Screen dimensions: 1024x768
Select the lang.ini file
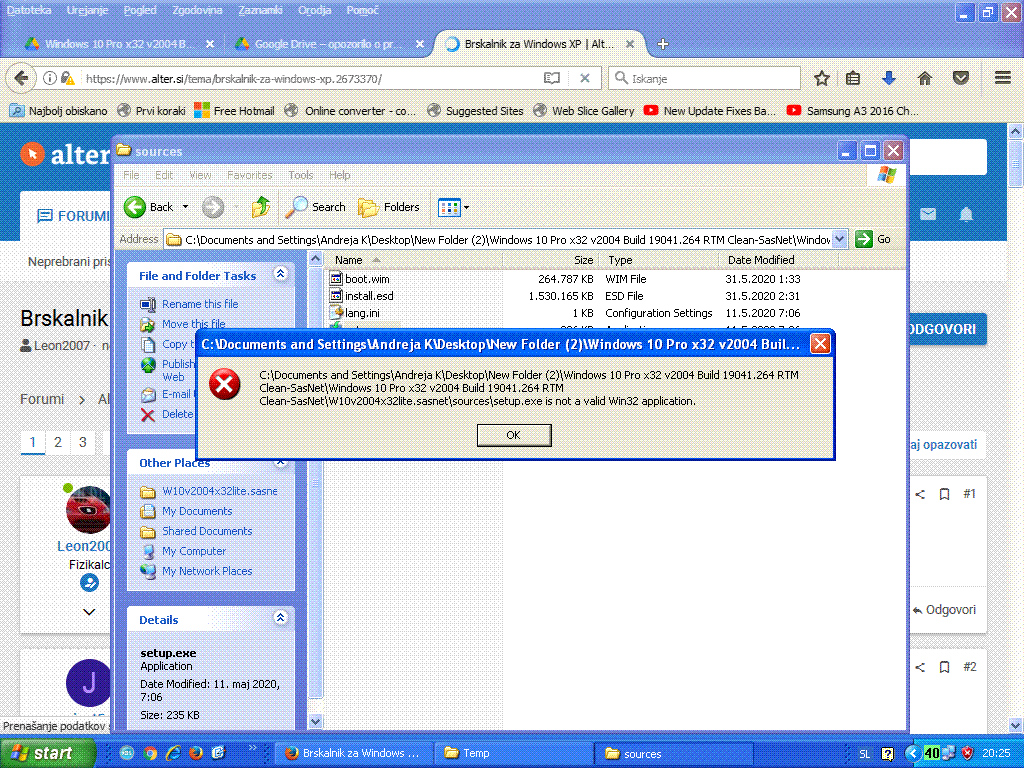[x=362, y=313]
